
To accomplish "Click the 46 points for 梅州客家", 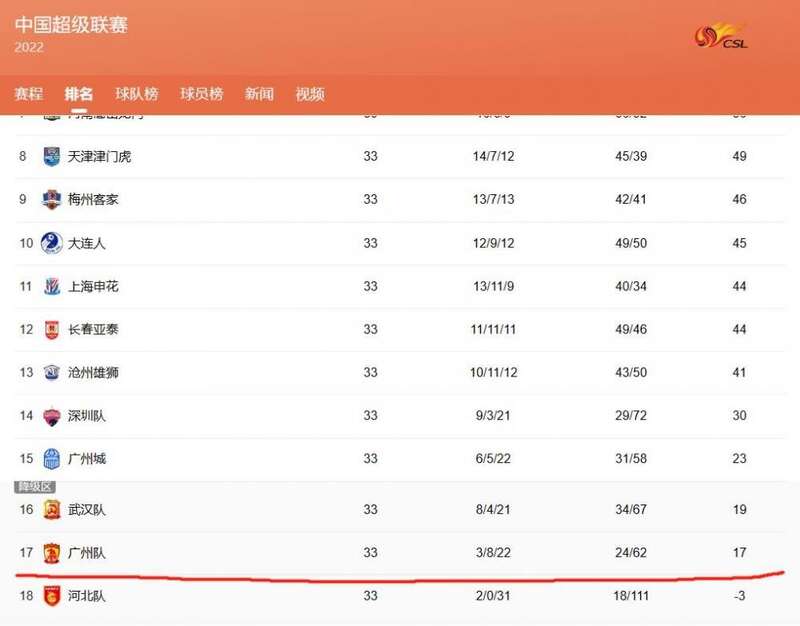I will coord(740,199).
